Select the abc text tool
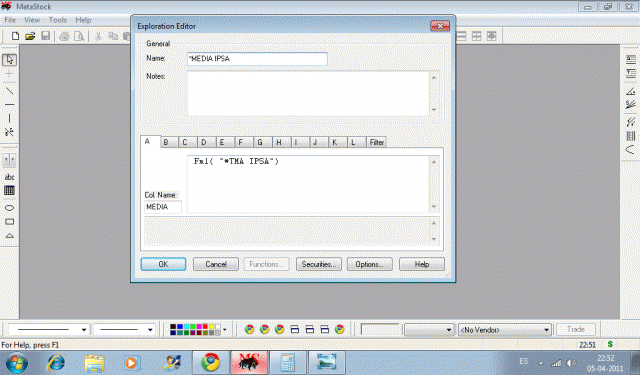Viewport: 640px width, 375px height. pos(9,177)
